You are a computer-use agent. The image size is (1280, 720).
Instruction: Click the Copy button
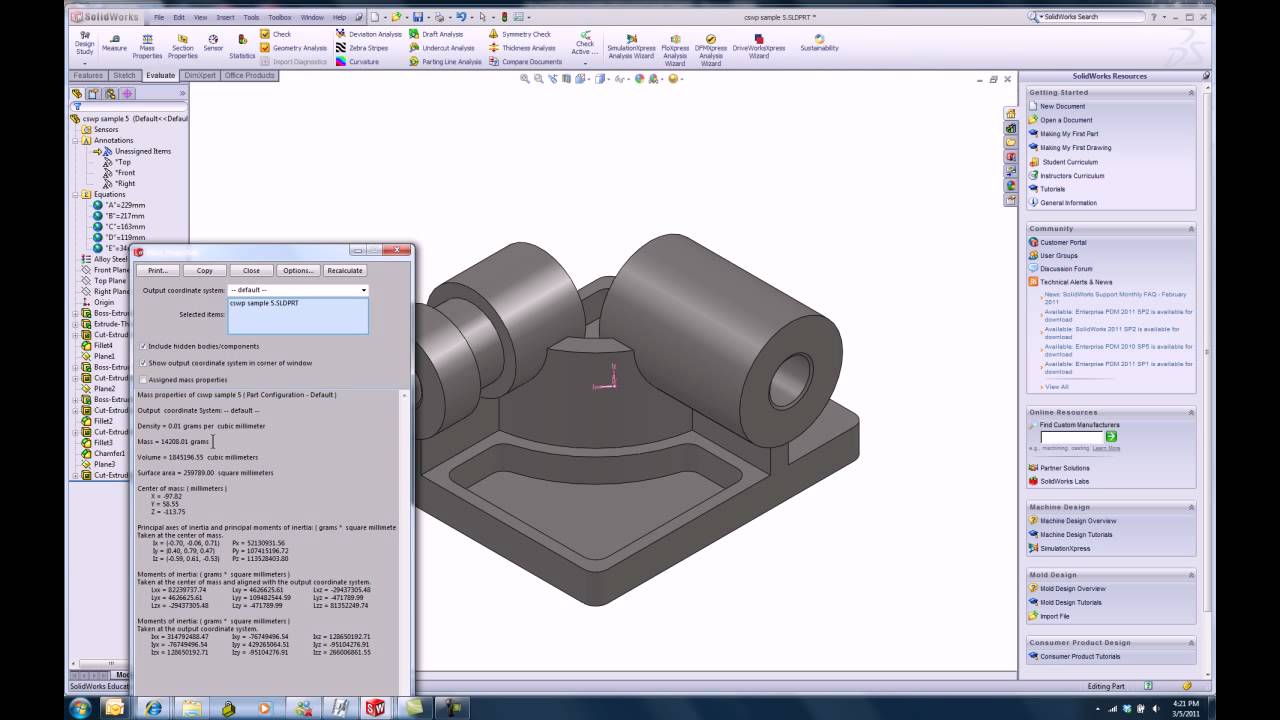[x=204, y=270]
